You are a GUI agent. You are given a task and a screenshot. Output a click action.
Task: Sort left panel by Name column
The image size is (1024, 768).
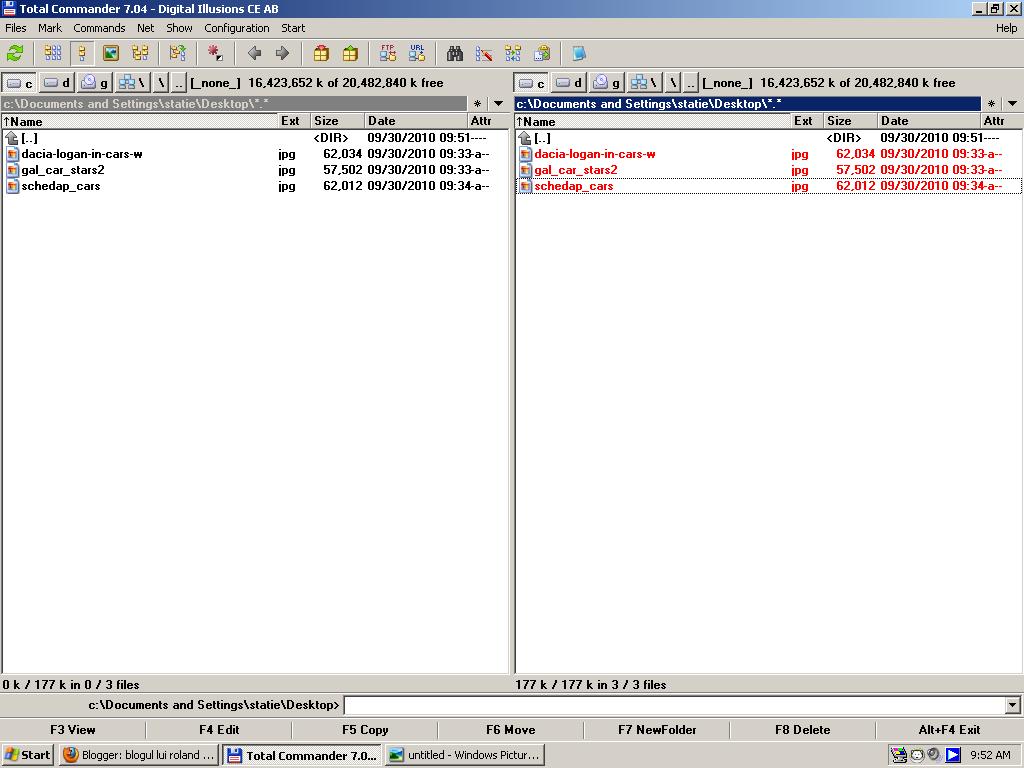click(139, 121)
